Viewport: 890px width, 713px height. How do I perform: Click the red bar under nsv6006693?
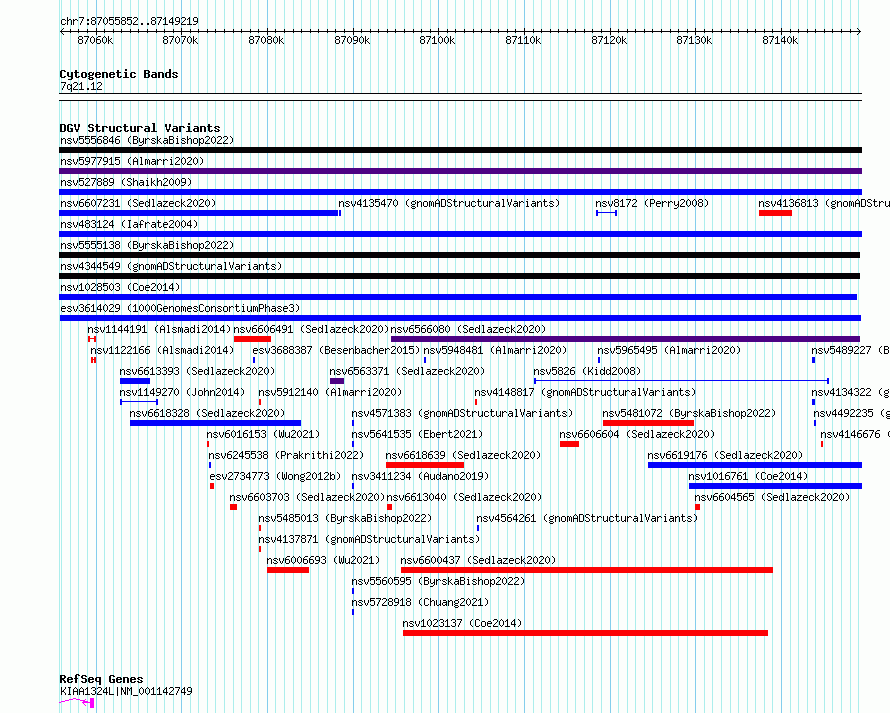click(288, 570)
